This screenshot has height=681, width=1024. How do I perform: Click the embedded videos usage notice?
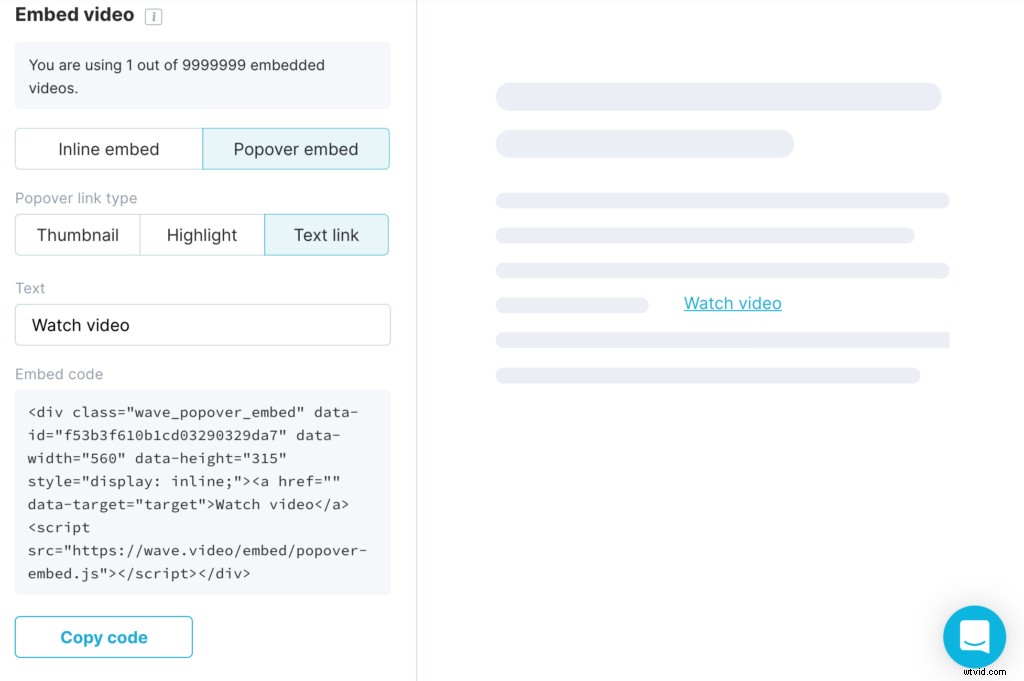point(202,75)
